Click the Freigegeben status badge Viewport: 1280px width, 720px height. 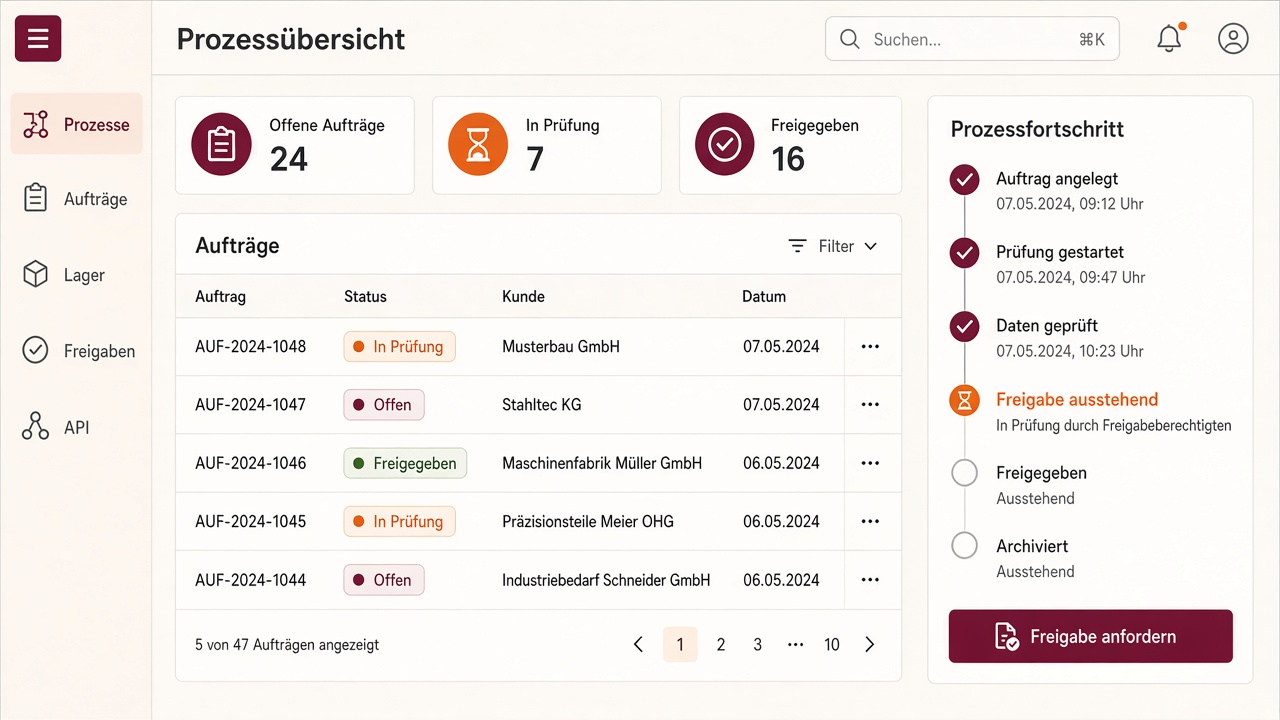pos(405,463)
